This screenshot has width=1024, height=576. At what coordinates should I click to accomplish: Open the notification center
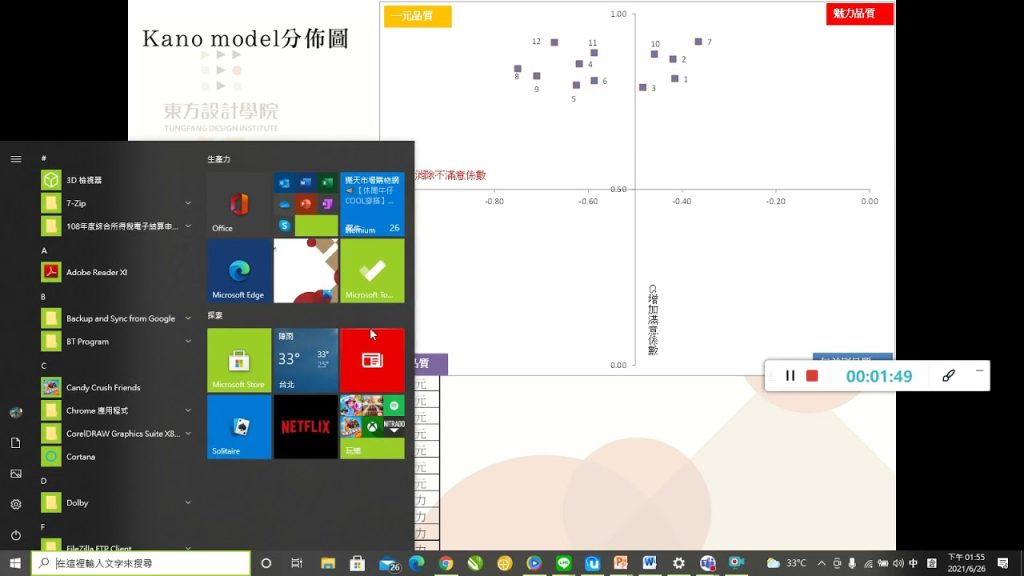click(x=1003, y=563)
